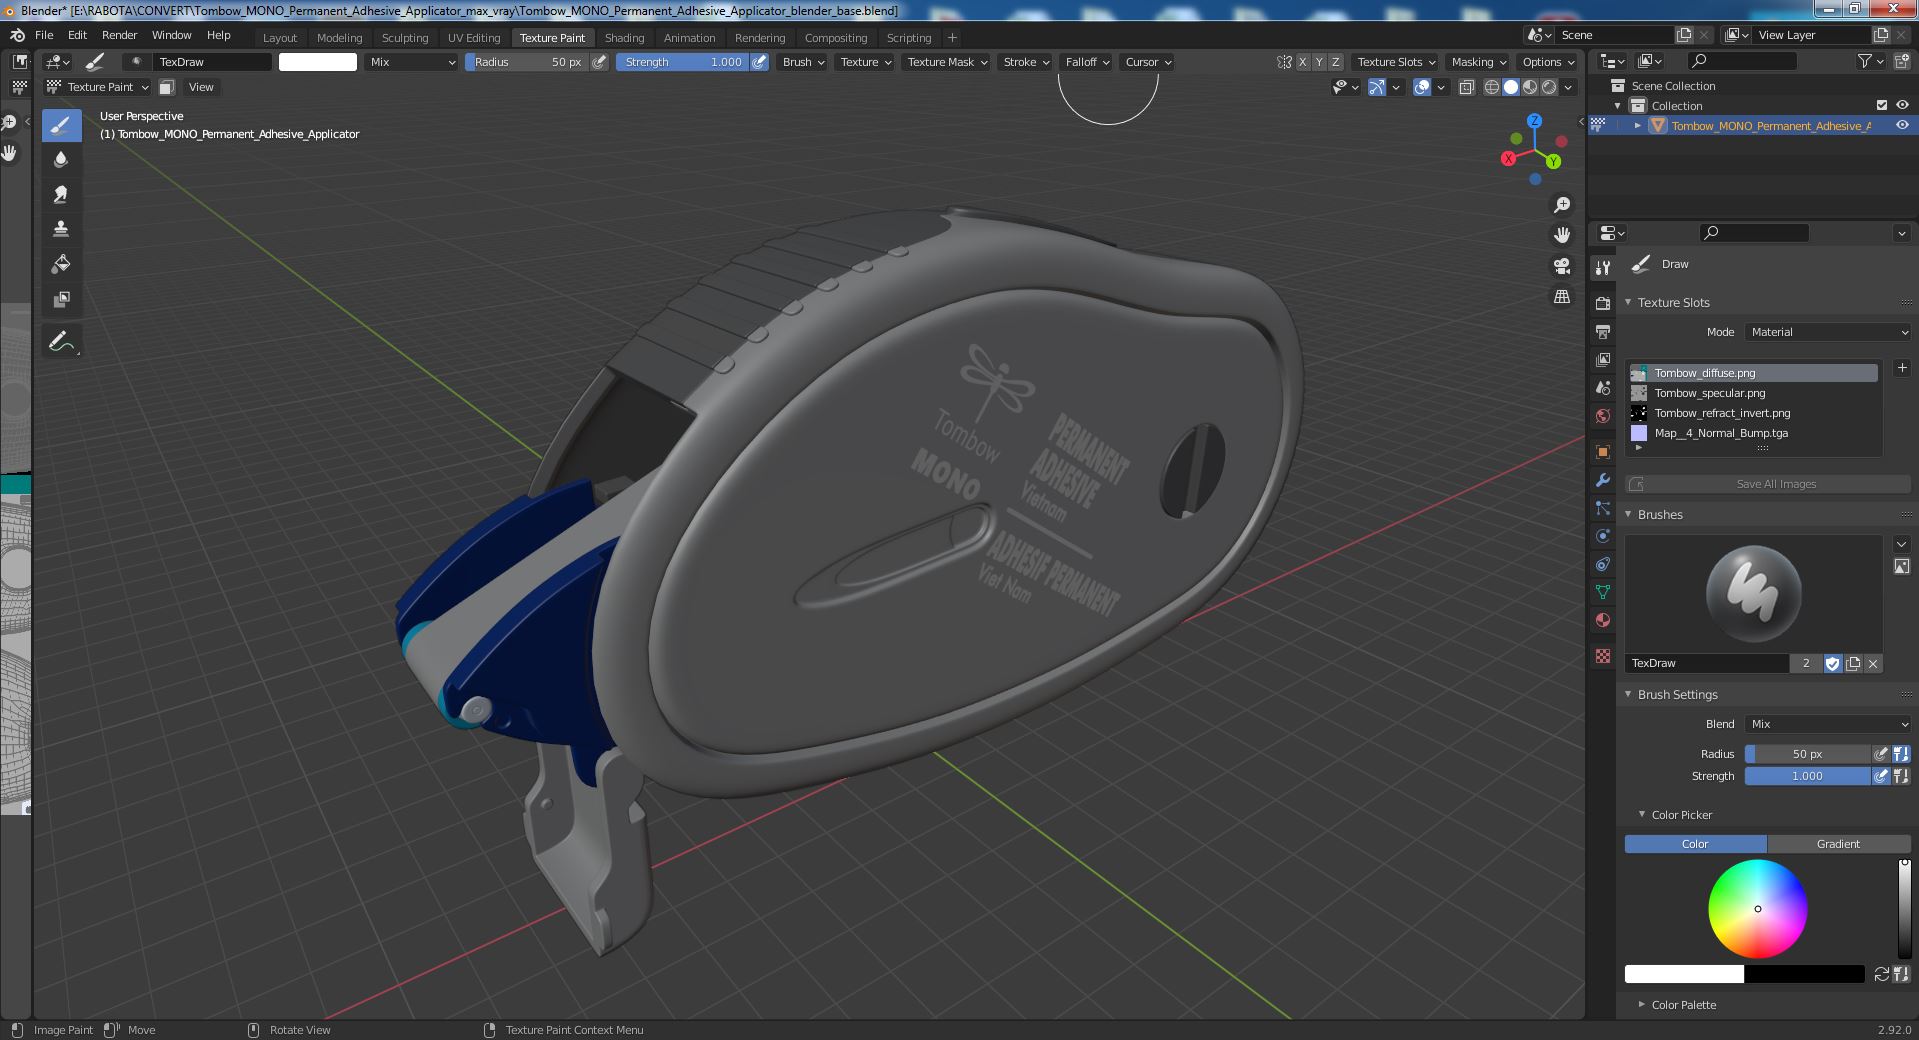Open the Active Tool properties tab
This screenshot has height=1040, width=1919.
(1603, 268)
